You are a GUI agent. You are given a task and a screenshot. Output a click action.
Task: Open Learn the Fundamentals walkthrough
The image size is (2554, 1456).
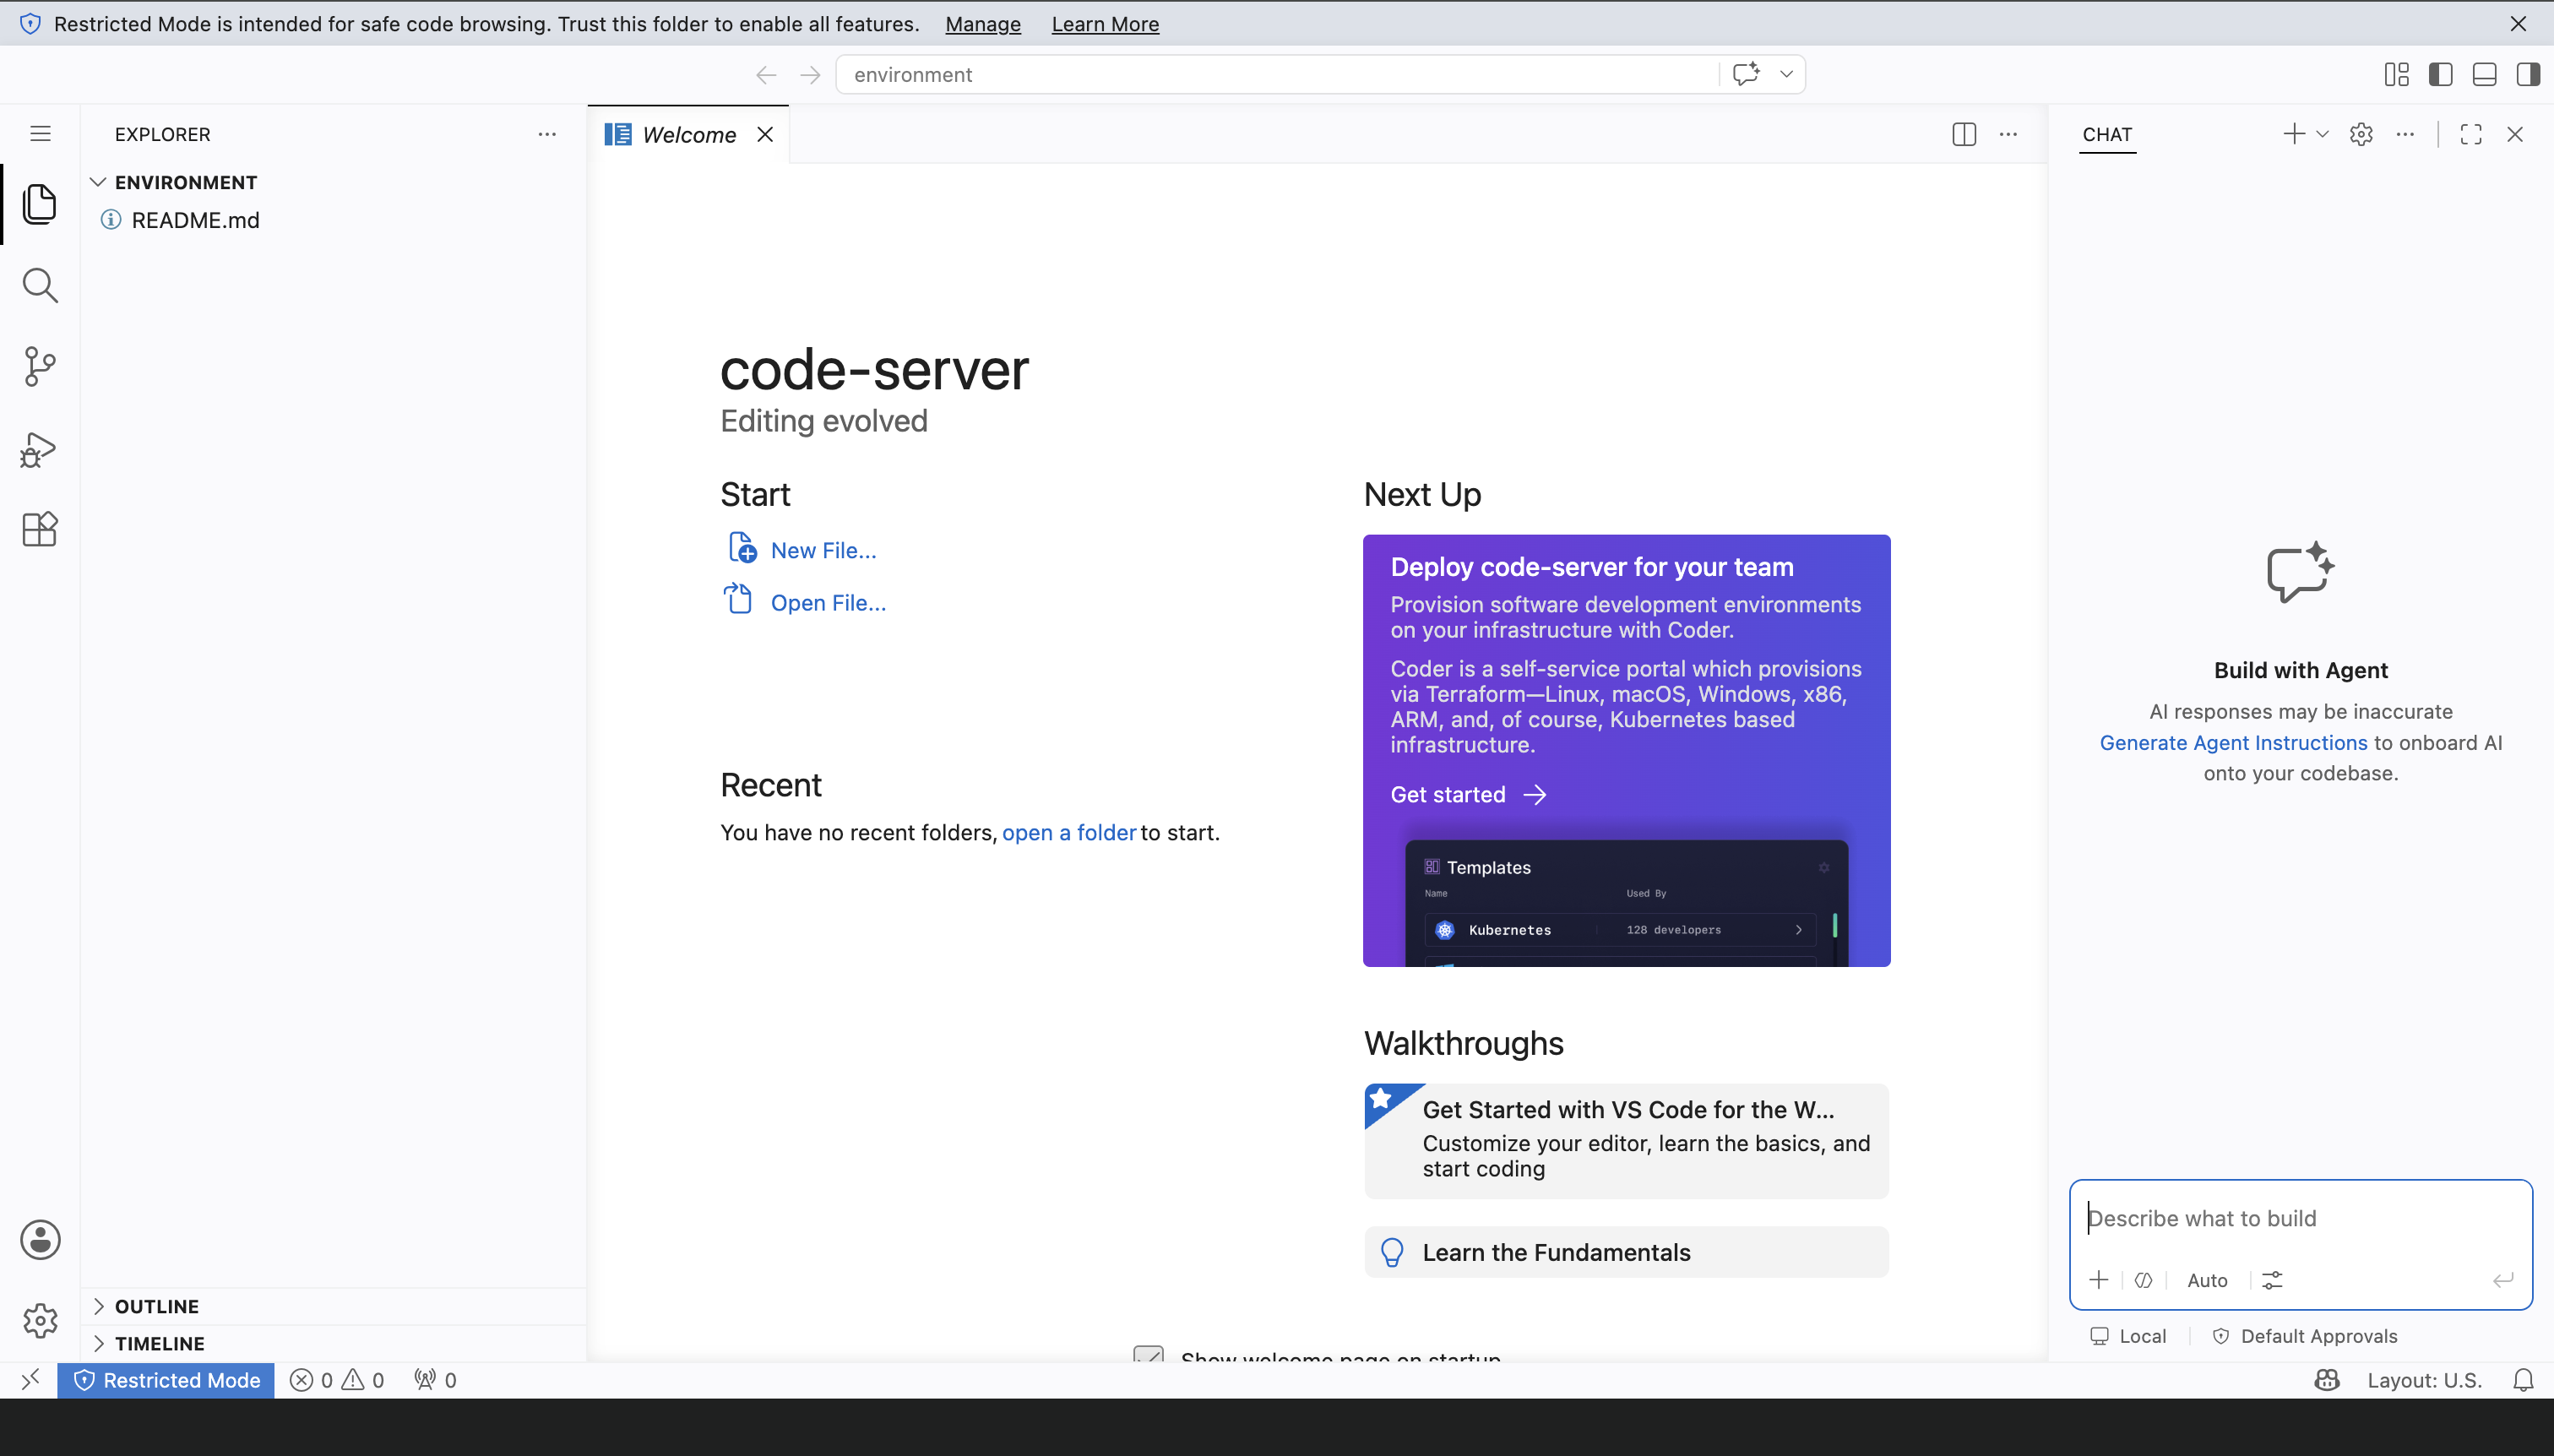pos(1626,1252)
